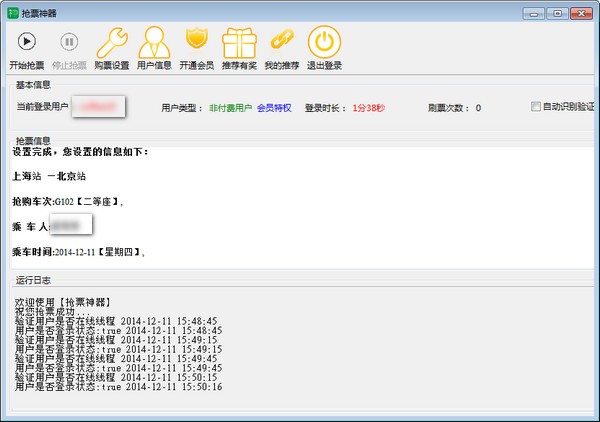Screen dimensions: 600x422
Task: Click the 刷票次数 counter value
Action: tap(477, 108)
